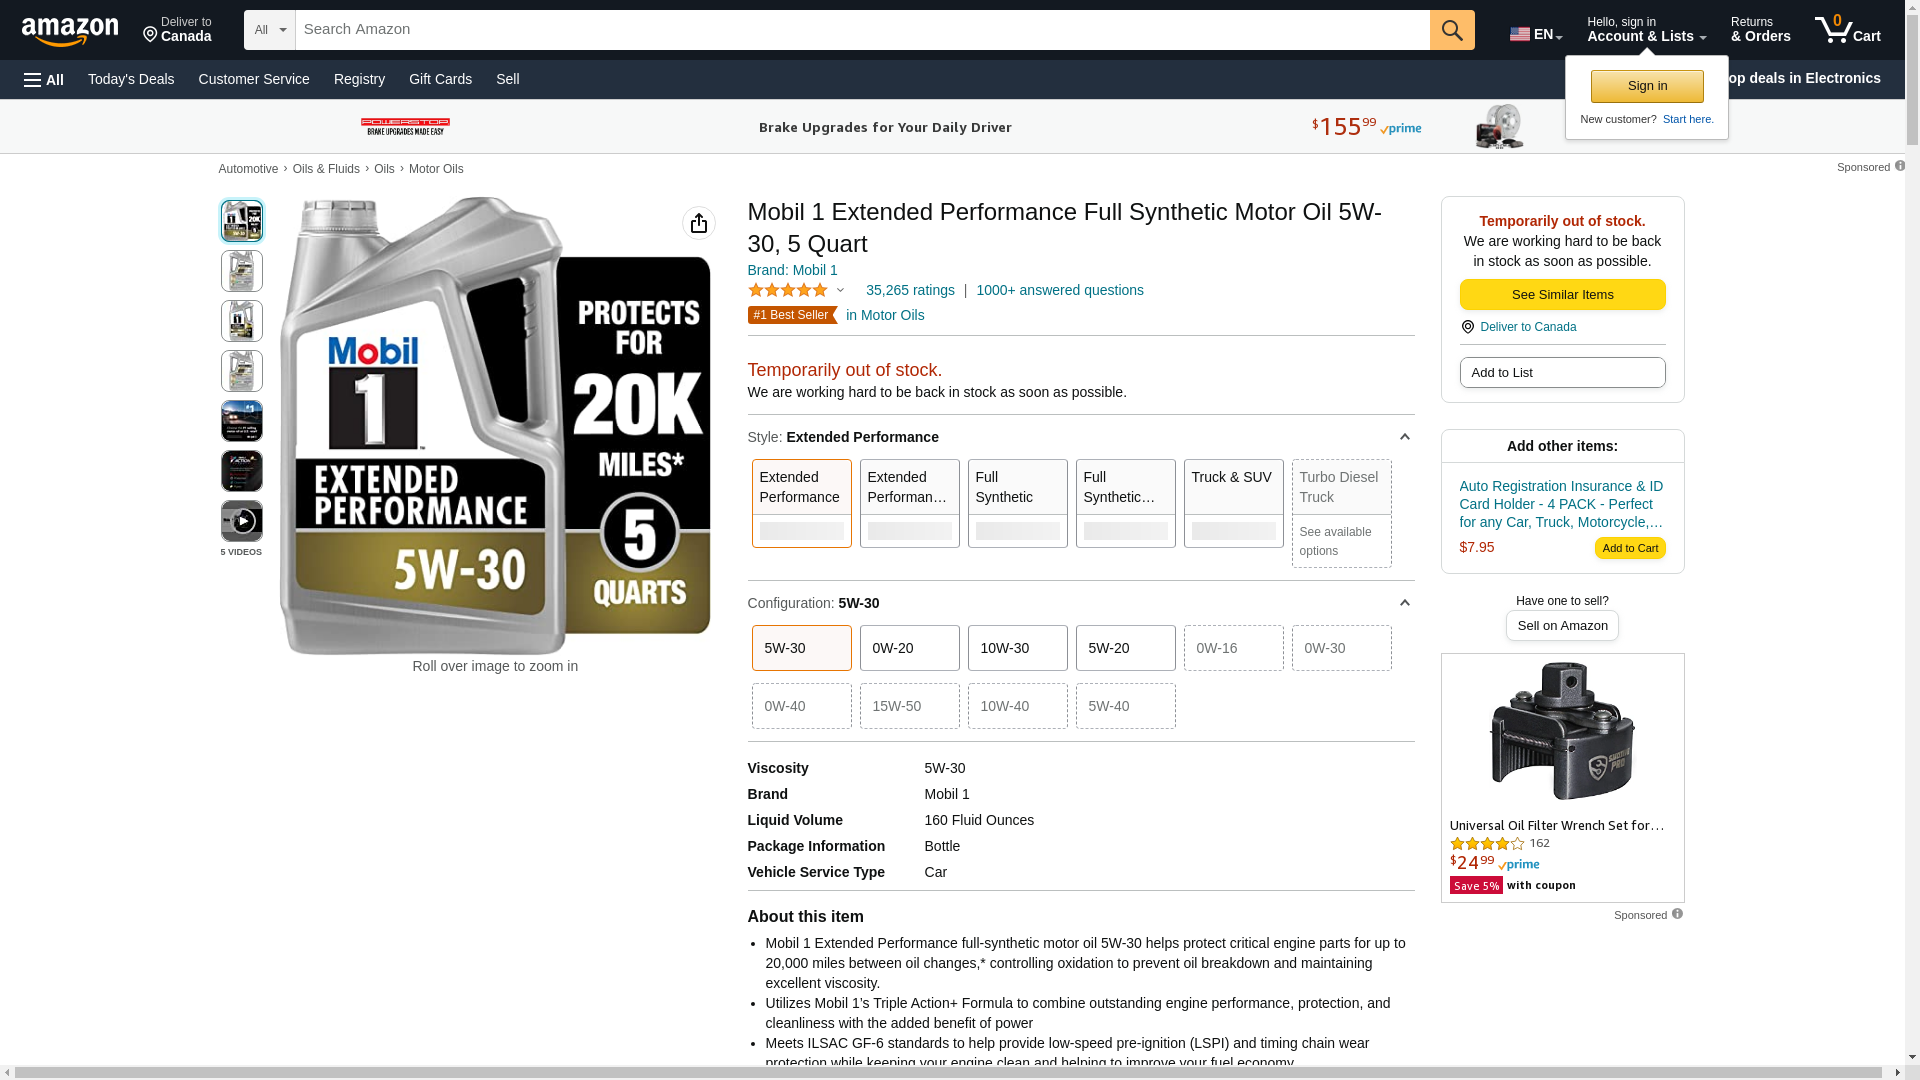Click the Sponsored info icon near banner
1920x1080 pixels.
(1899, 166)
